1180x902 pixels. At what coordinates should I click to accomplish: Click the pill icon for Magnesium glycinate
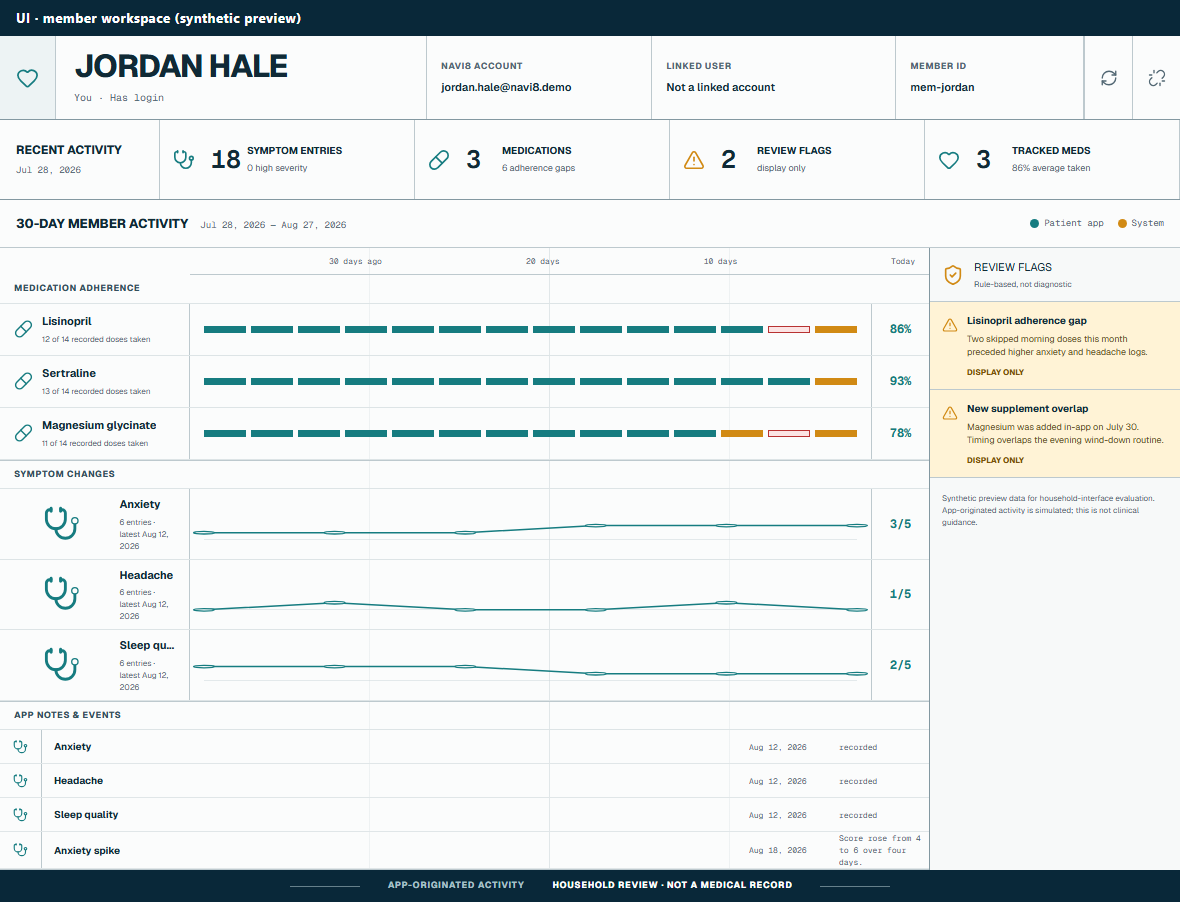click(x=23, y=433)
